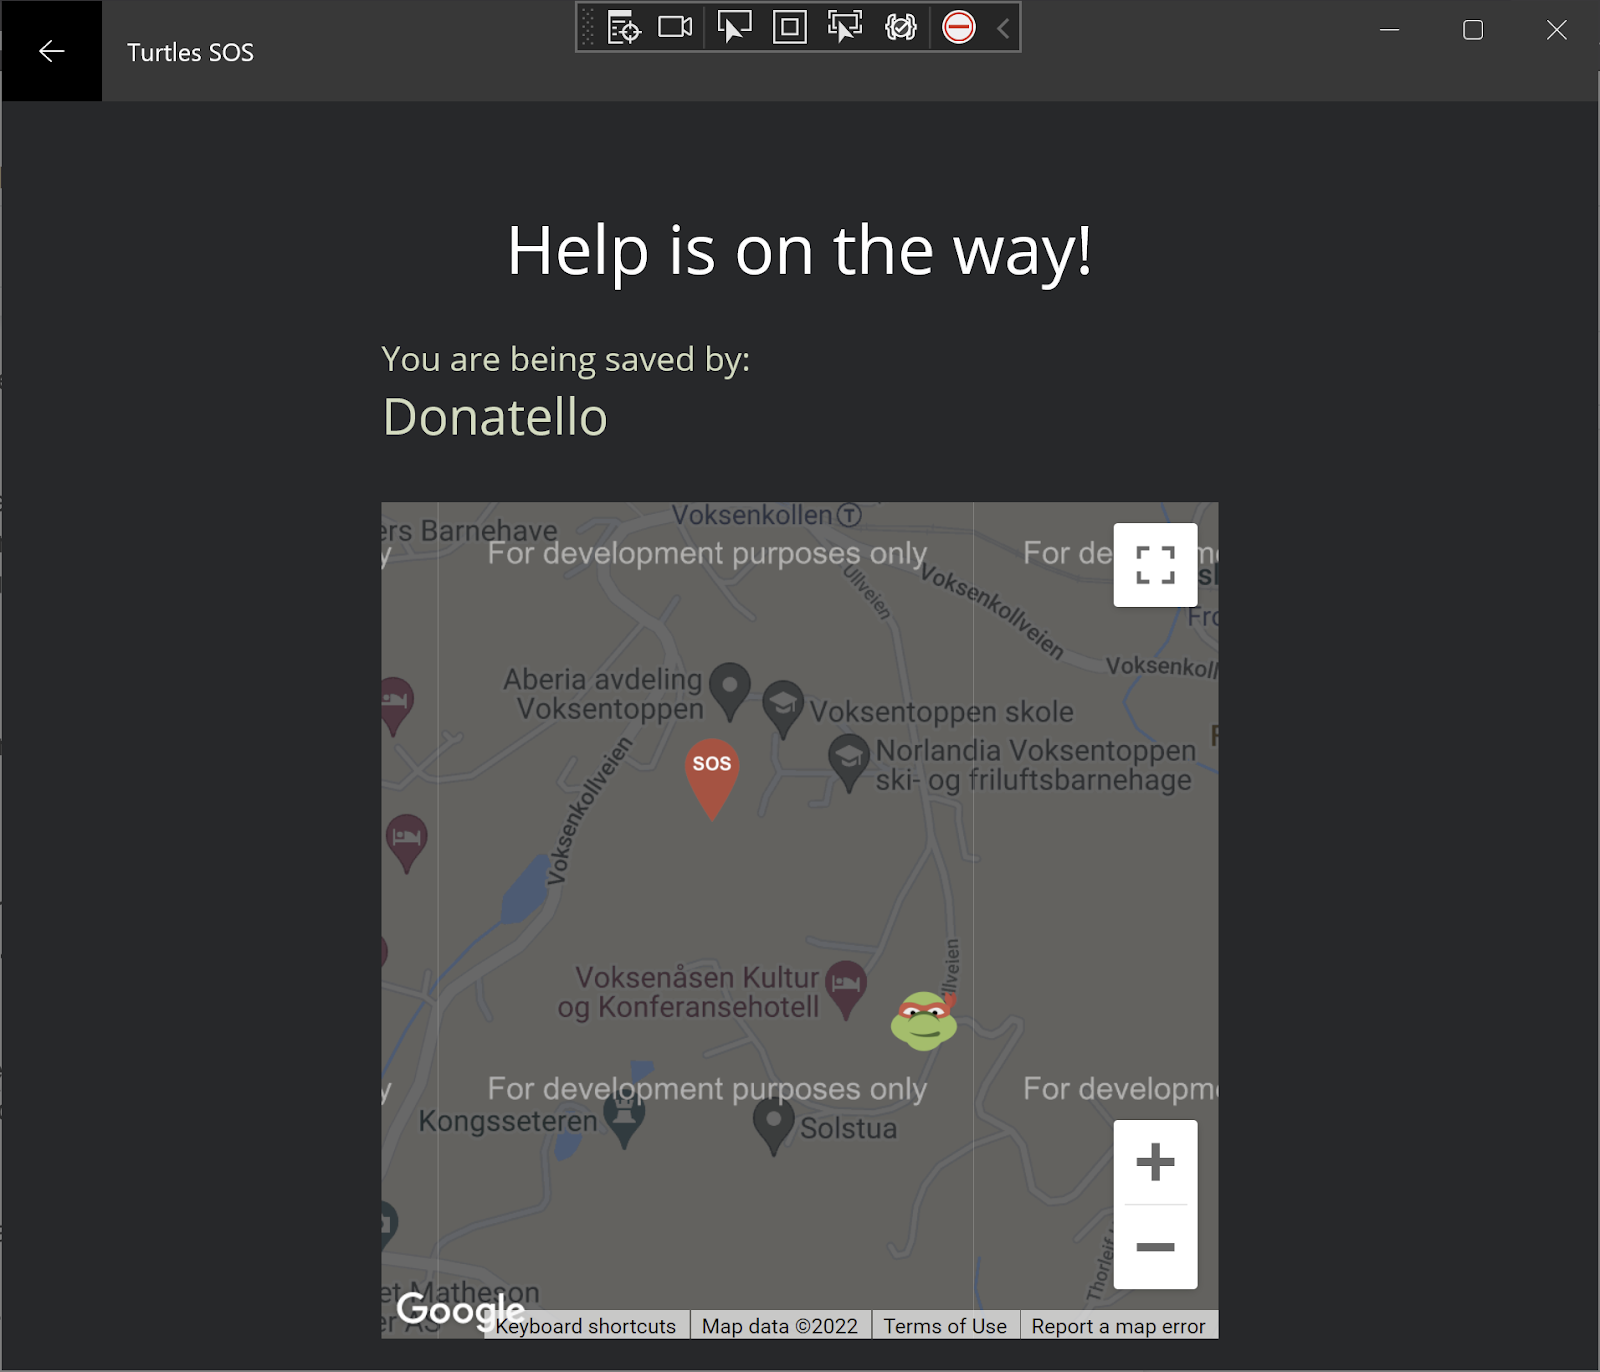Click the turtle face marker on map

point(924,1021)
